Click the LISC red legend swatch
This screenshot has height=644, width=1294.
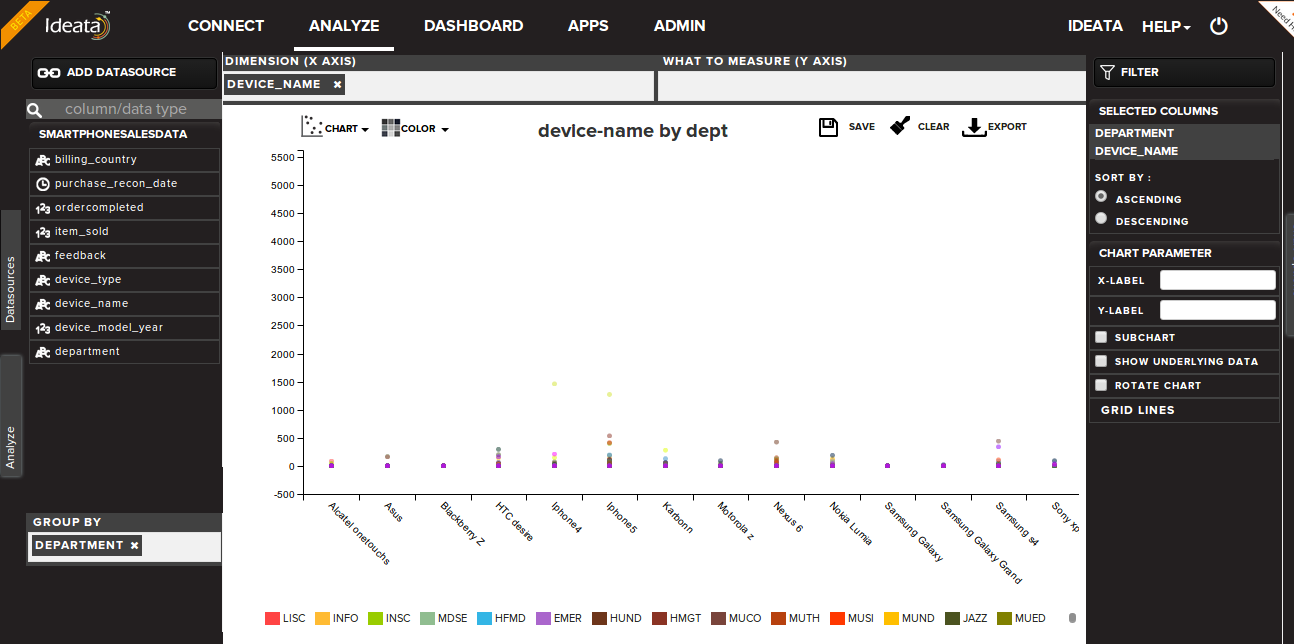pyautogui.click(x=272, y=619)
